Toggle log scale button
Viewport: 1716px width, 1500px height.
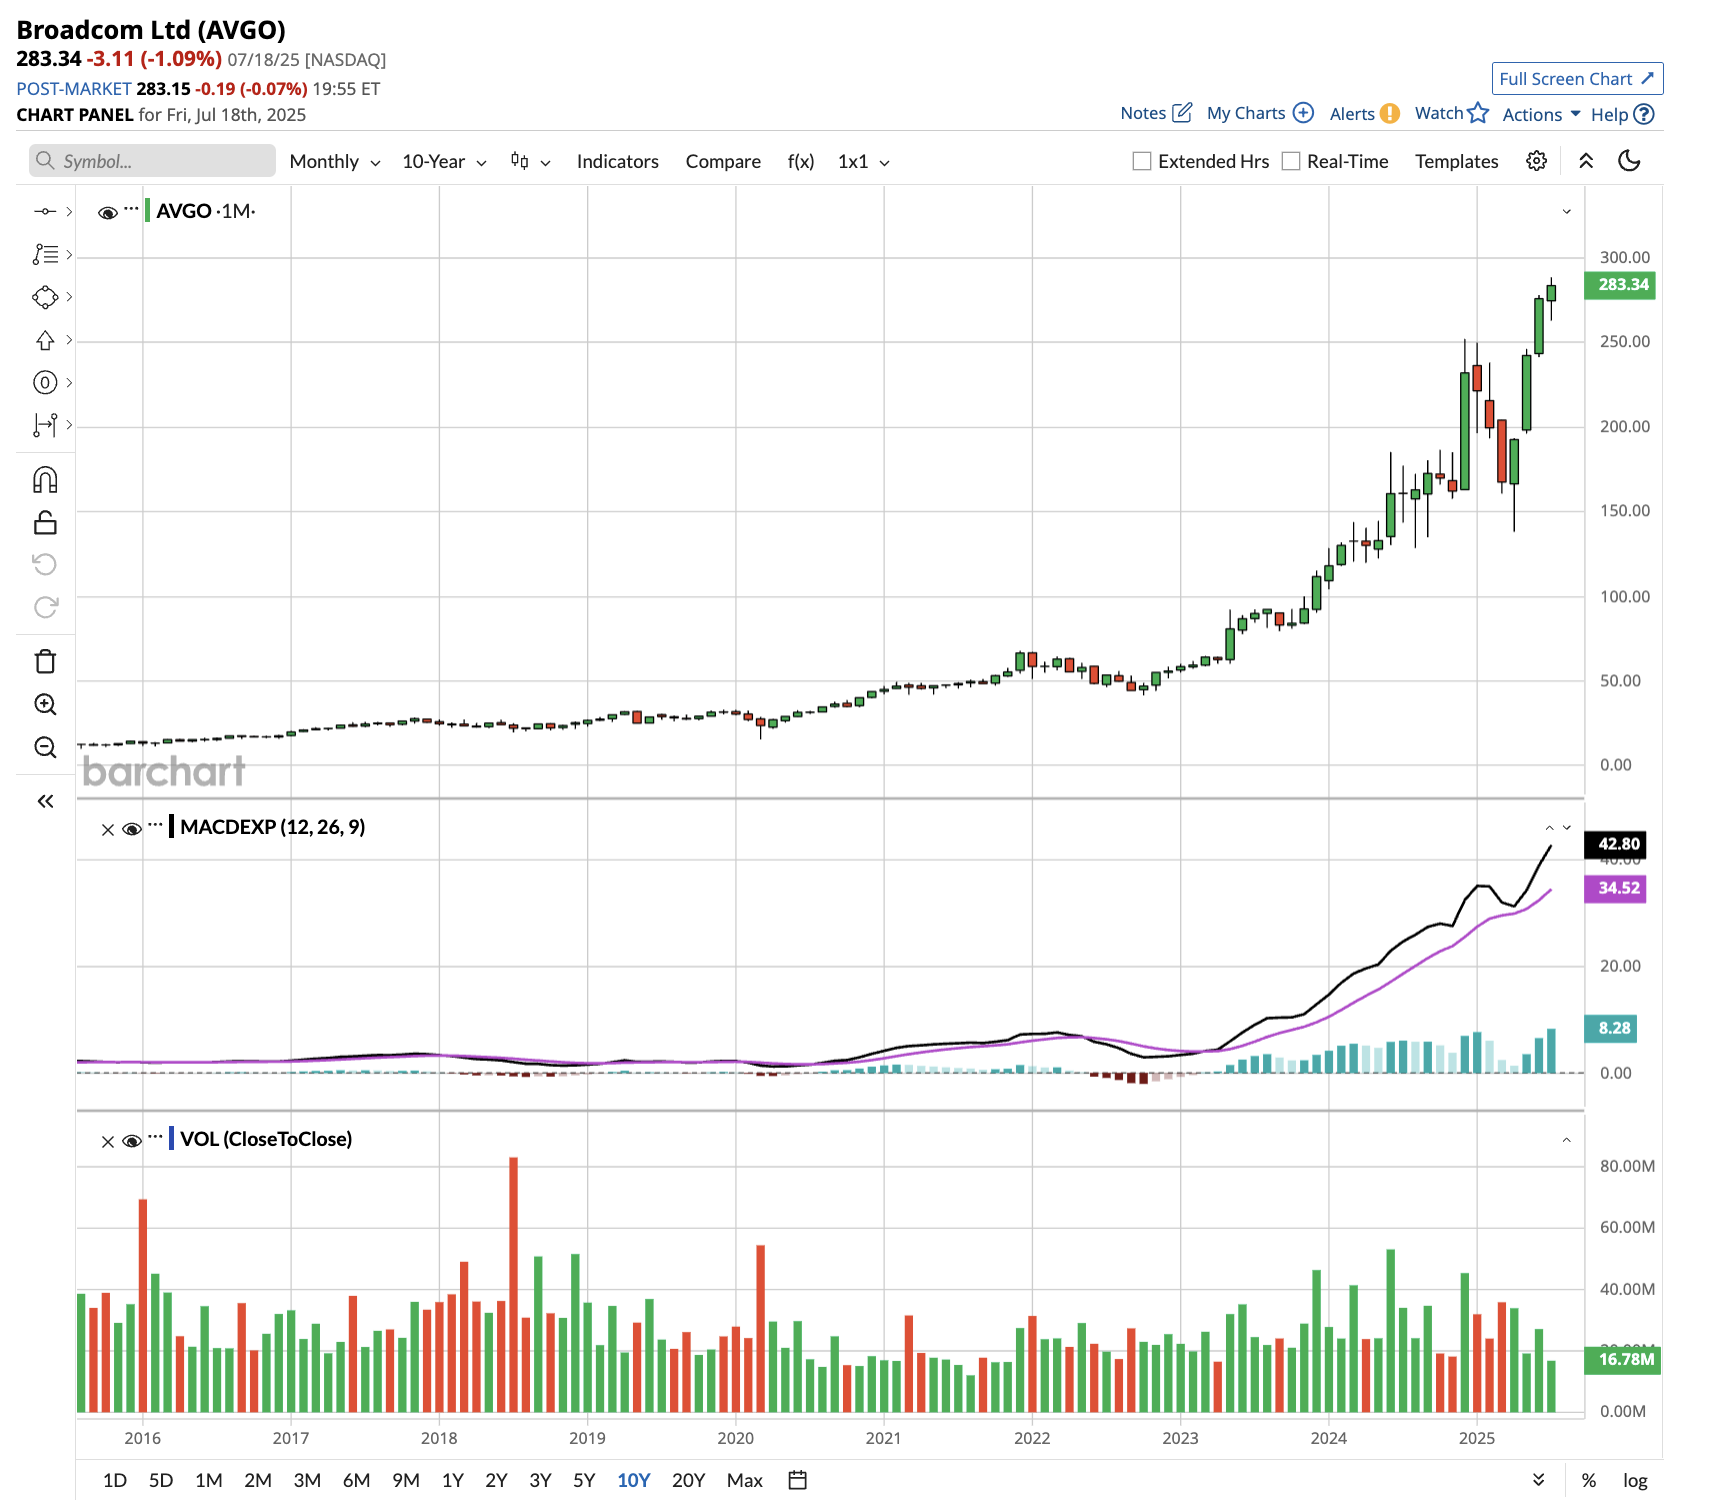point(1635,1480)
